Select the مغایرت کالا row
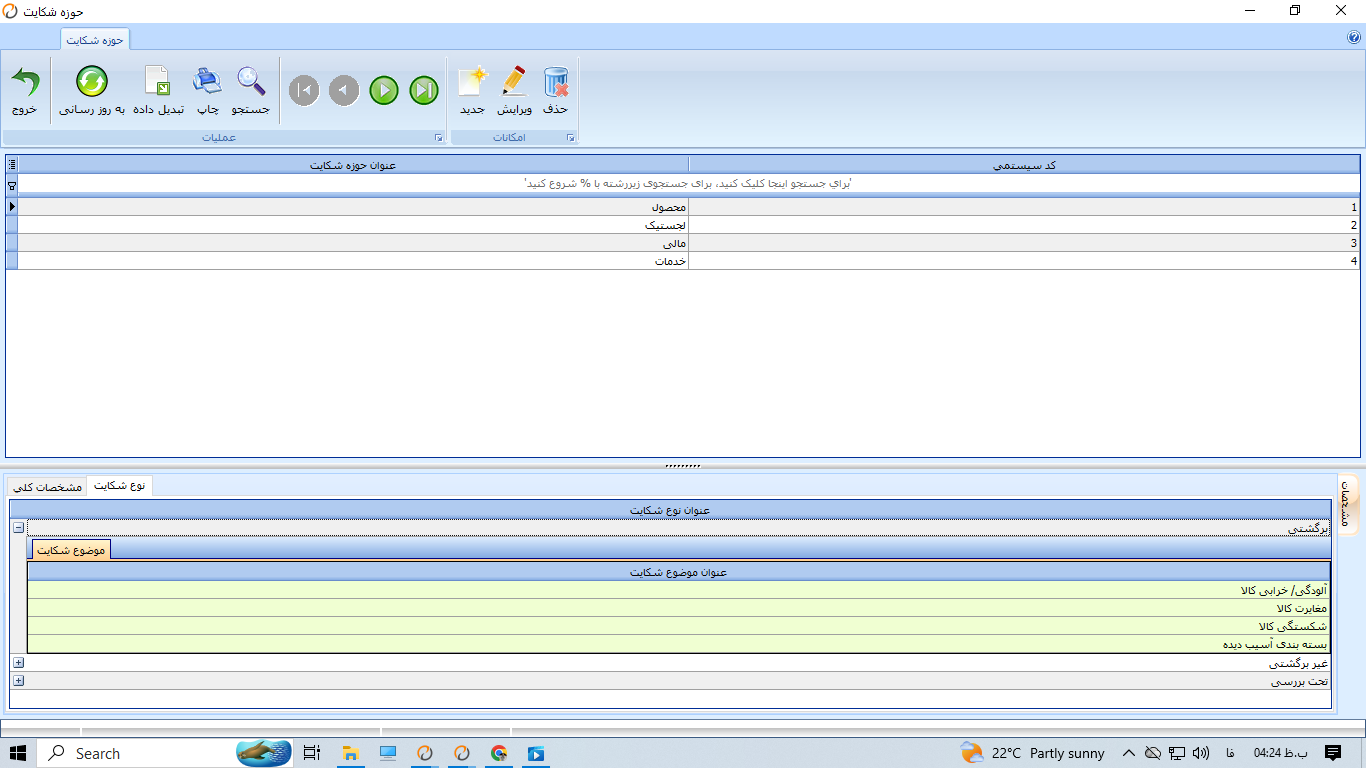This screenshot has height=768, width=1366. click(678, 608)
